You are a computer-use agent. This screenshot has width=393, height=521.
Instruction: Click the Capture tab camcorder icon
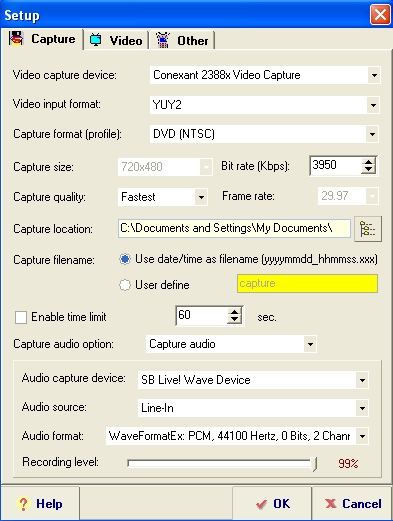(16, 39)
